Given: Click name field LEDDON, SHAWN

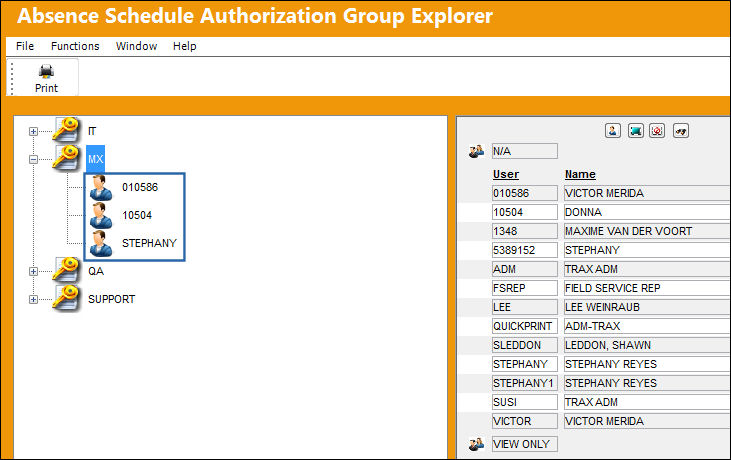Looking at the screenshot, I should click(x=647, y=345).
